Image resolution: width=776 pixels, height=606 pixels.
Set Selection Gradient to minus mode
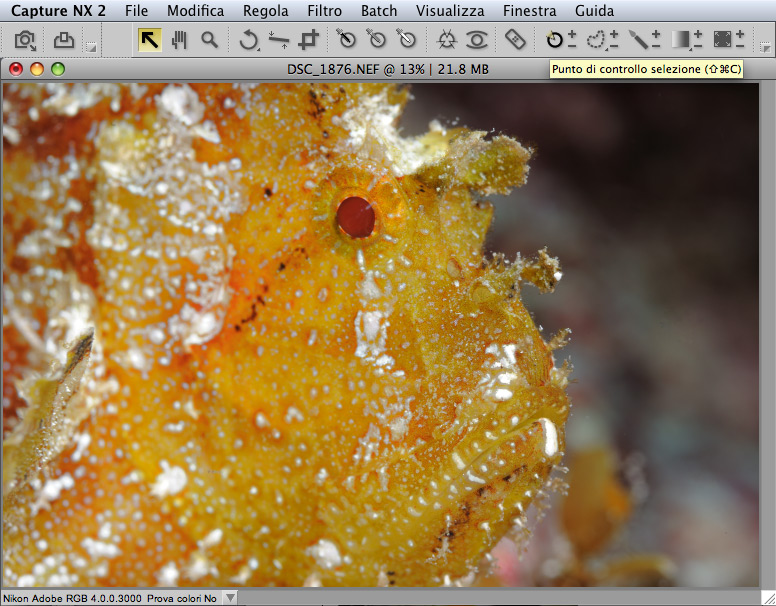click(x=698, y=46)
